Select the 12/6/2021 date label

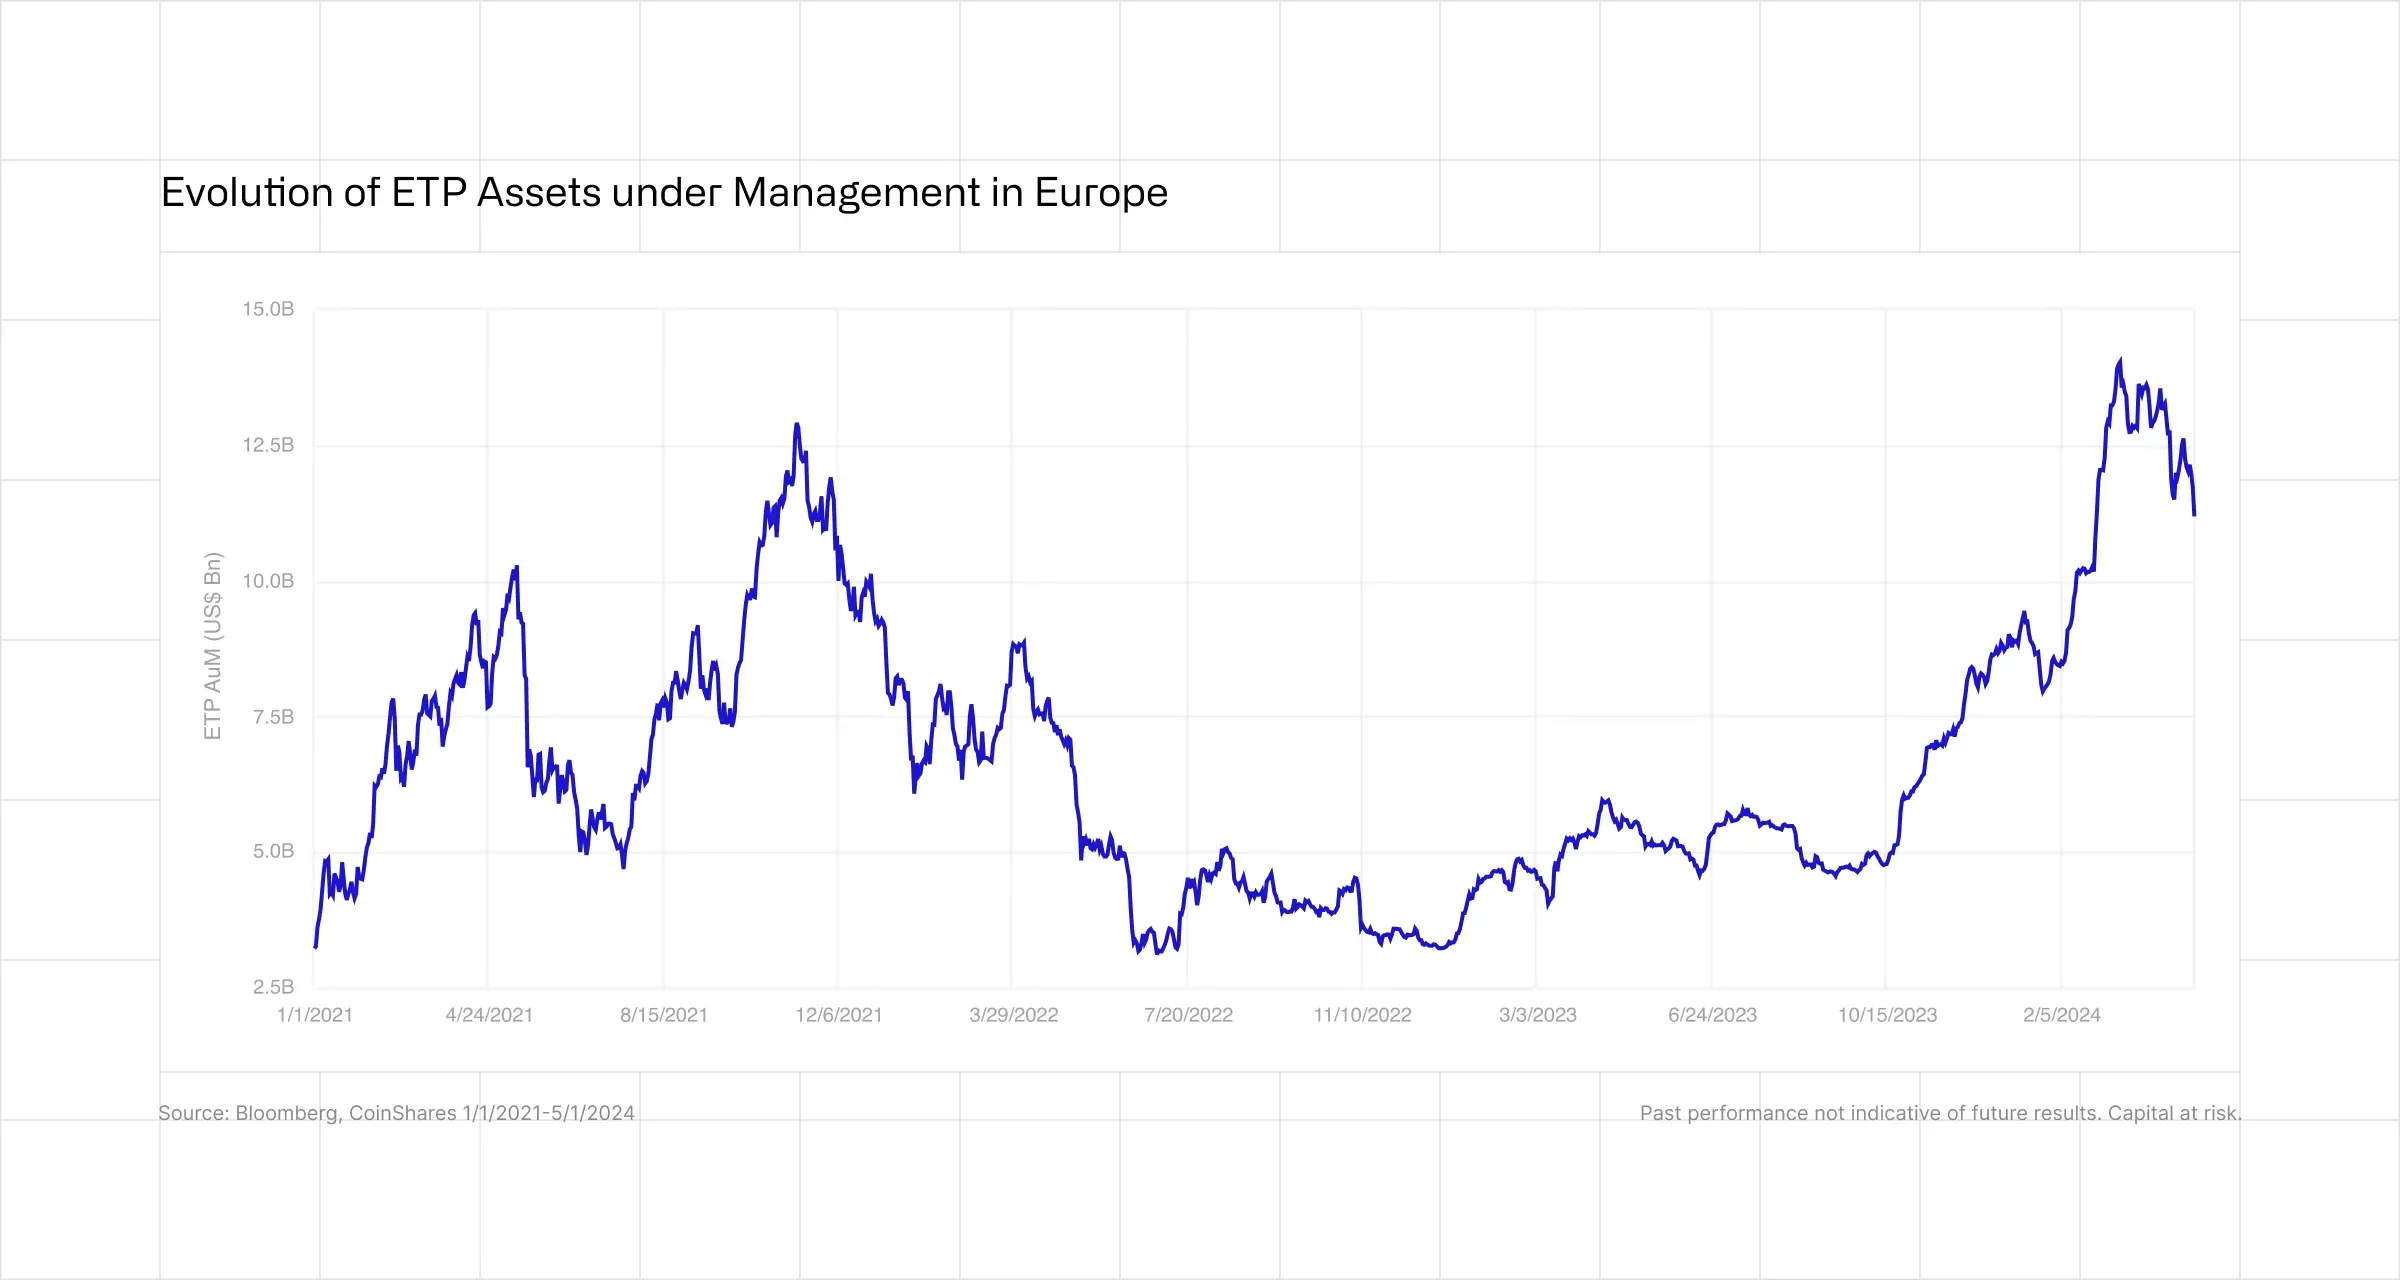[839, 1016]
